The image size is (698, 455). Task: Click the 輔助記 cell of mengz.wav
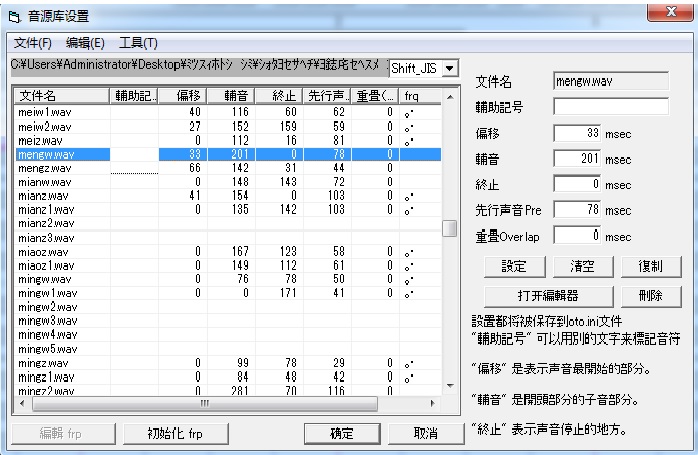point(134,168)
